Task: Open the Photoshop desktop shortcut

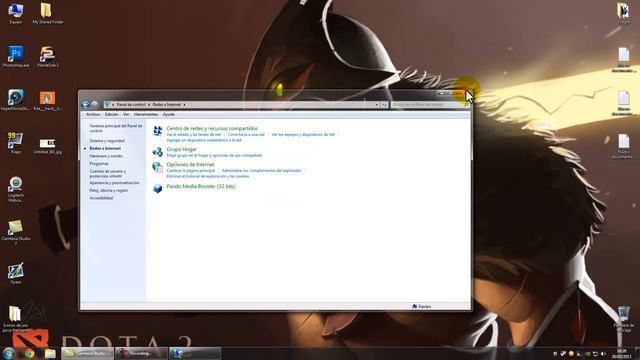Action: [16, 56]
